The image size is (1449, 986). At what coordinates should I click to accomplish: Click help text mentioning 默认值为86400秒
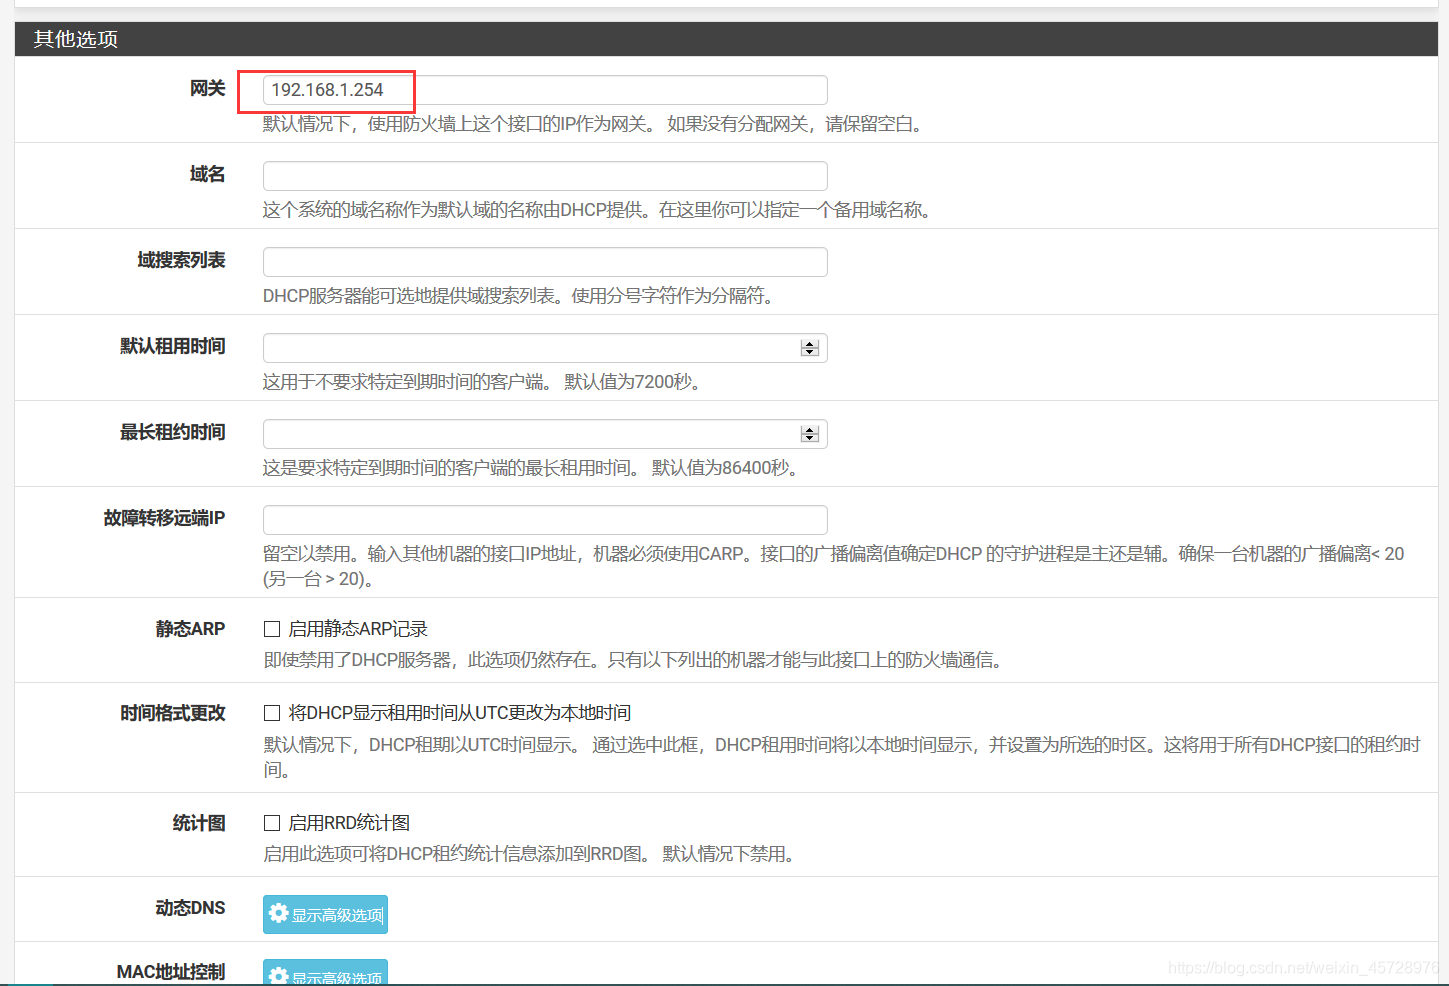[533, 468]
